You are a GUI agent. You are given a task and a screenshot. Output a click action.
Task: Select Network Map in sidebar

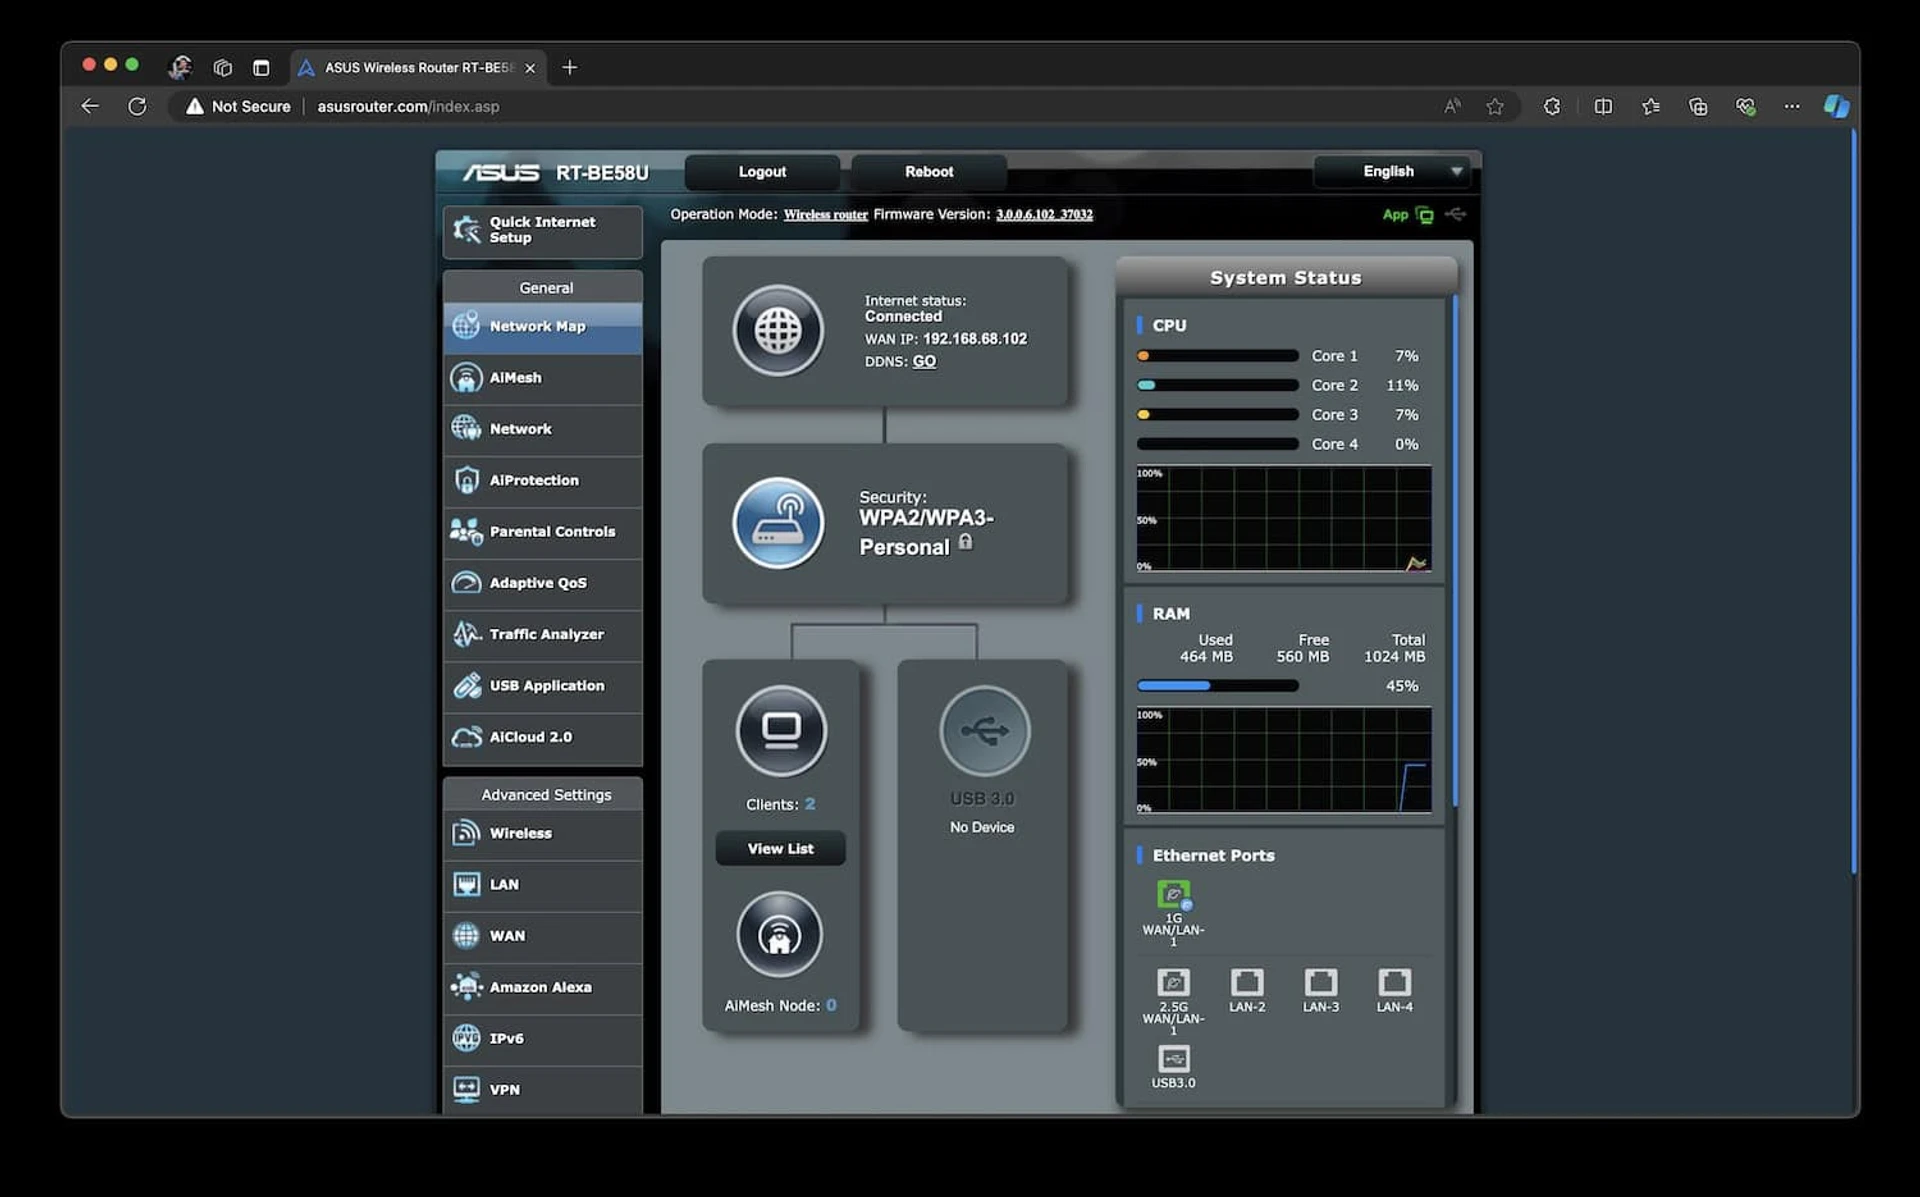click(x=543, y=327)
